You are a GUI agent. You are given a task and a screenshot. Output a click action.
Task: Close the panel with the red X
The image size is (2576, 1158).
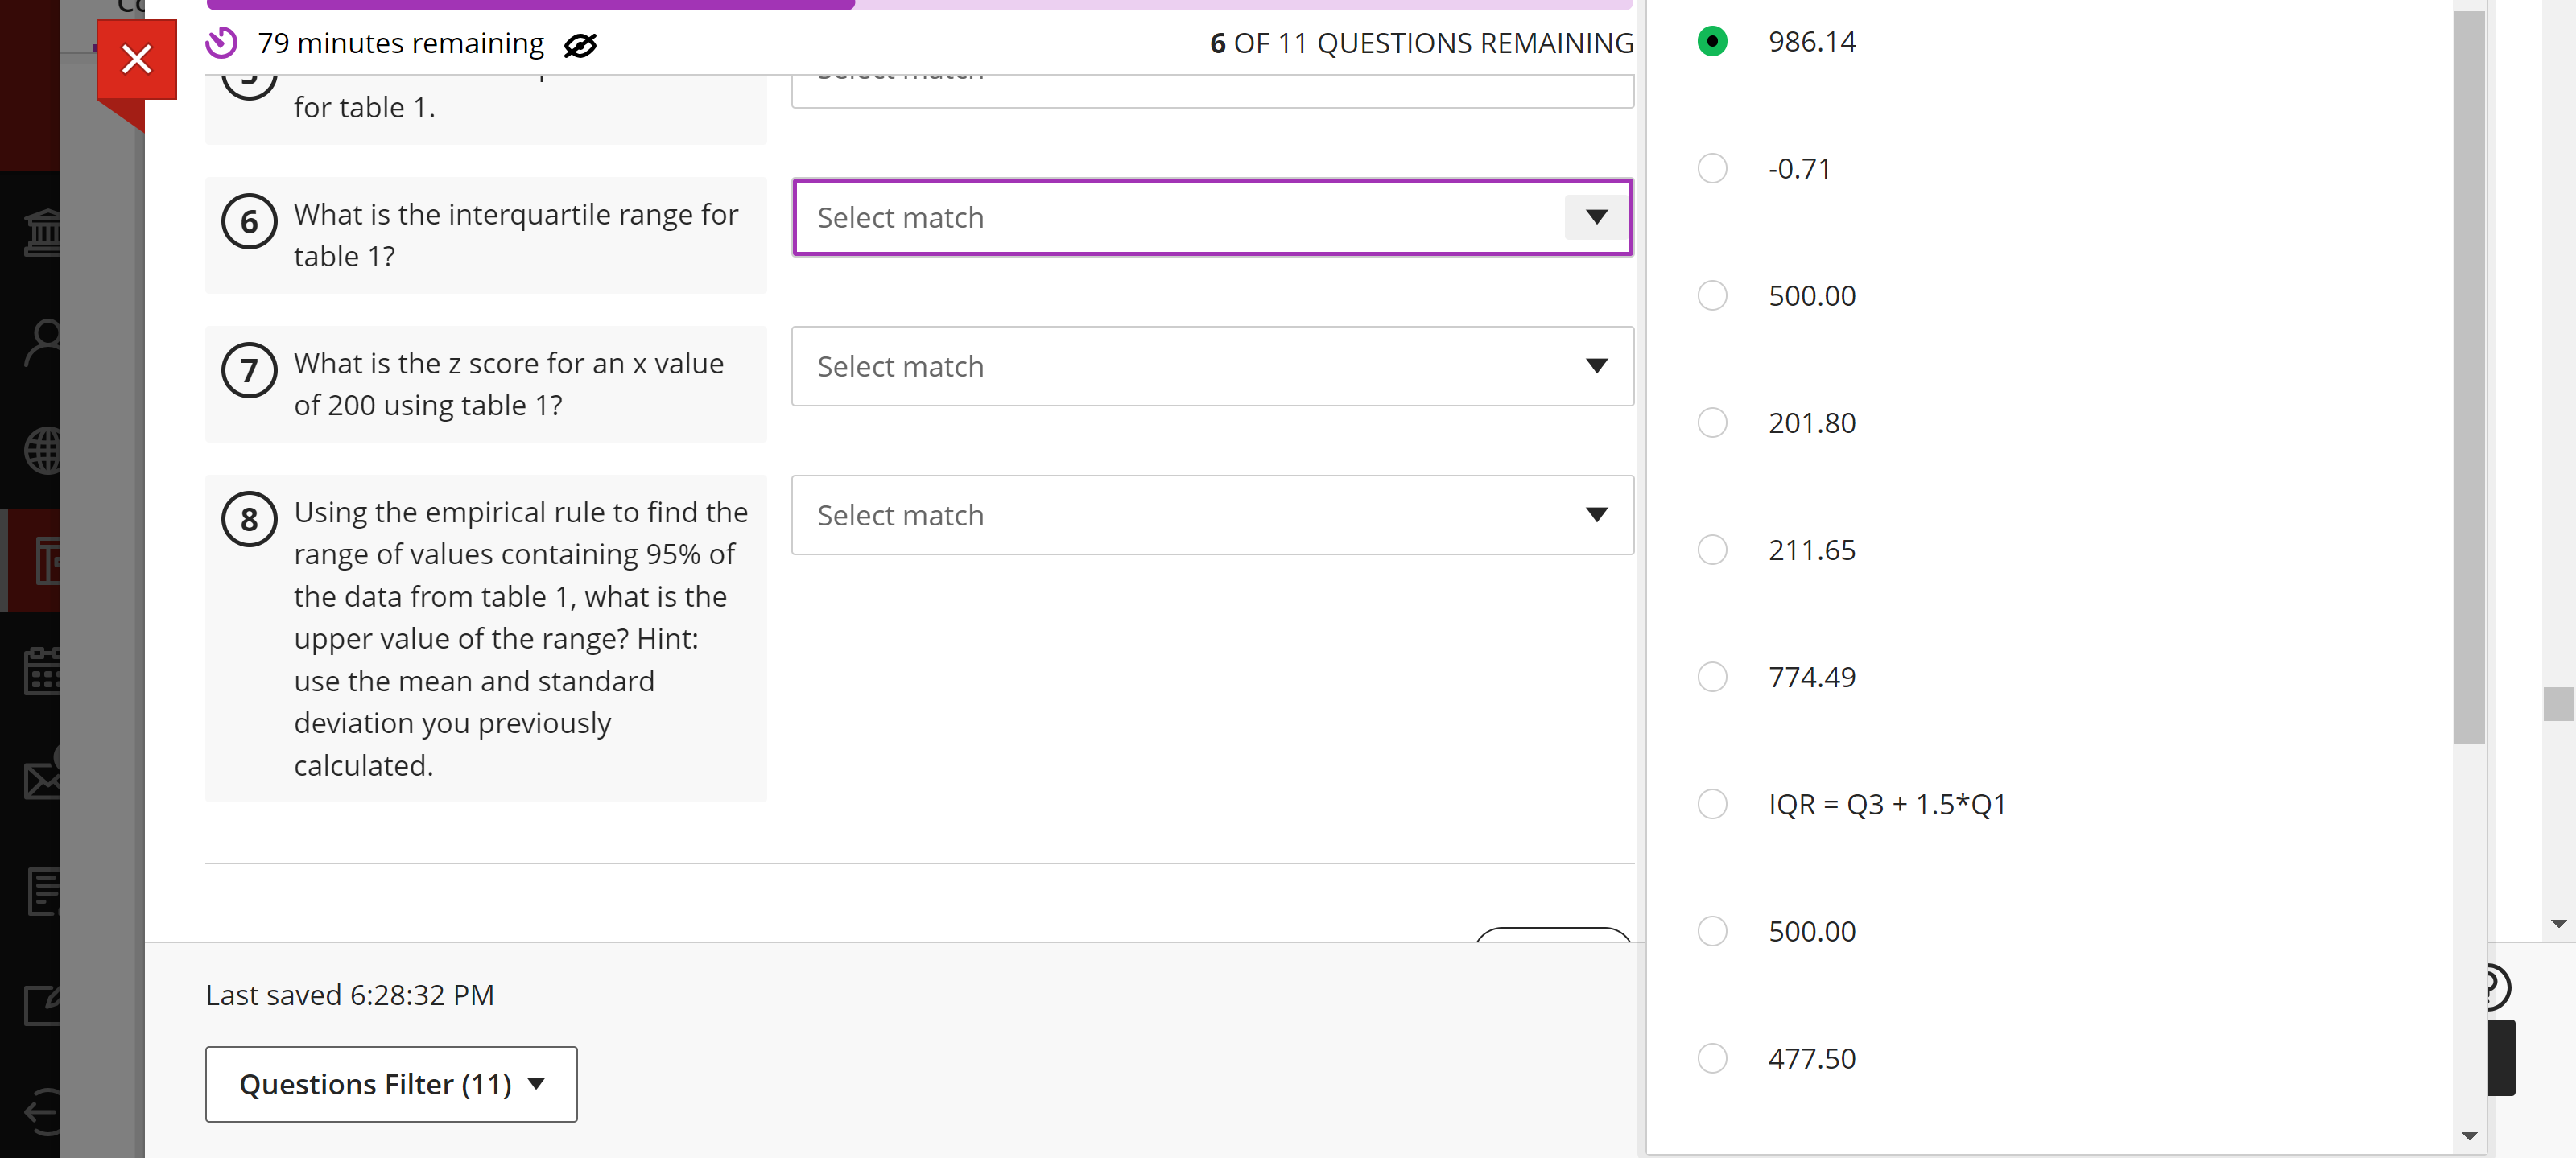[136, 58]
